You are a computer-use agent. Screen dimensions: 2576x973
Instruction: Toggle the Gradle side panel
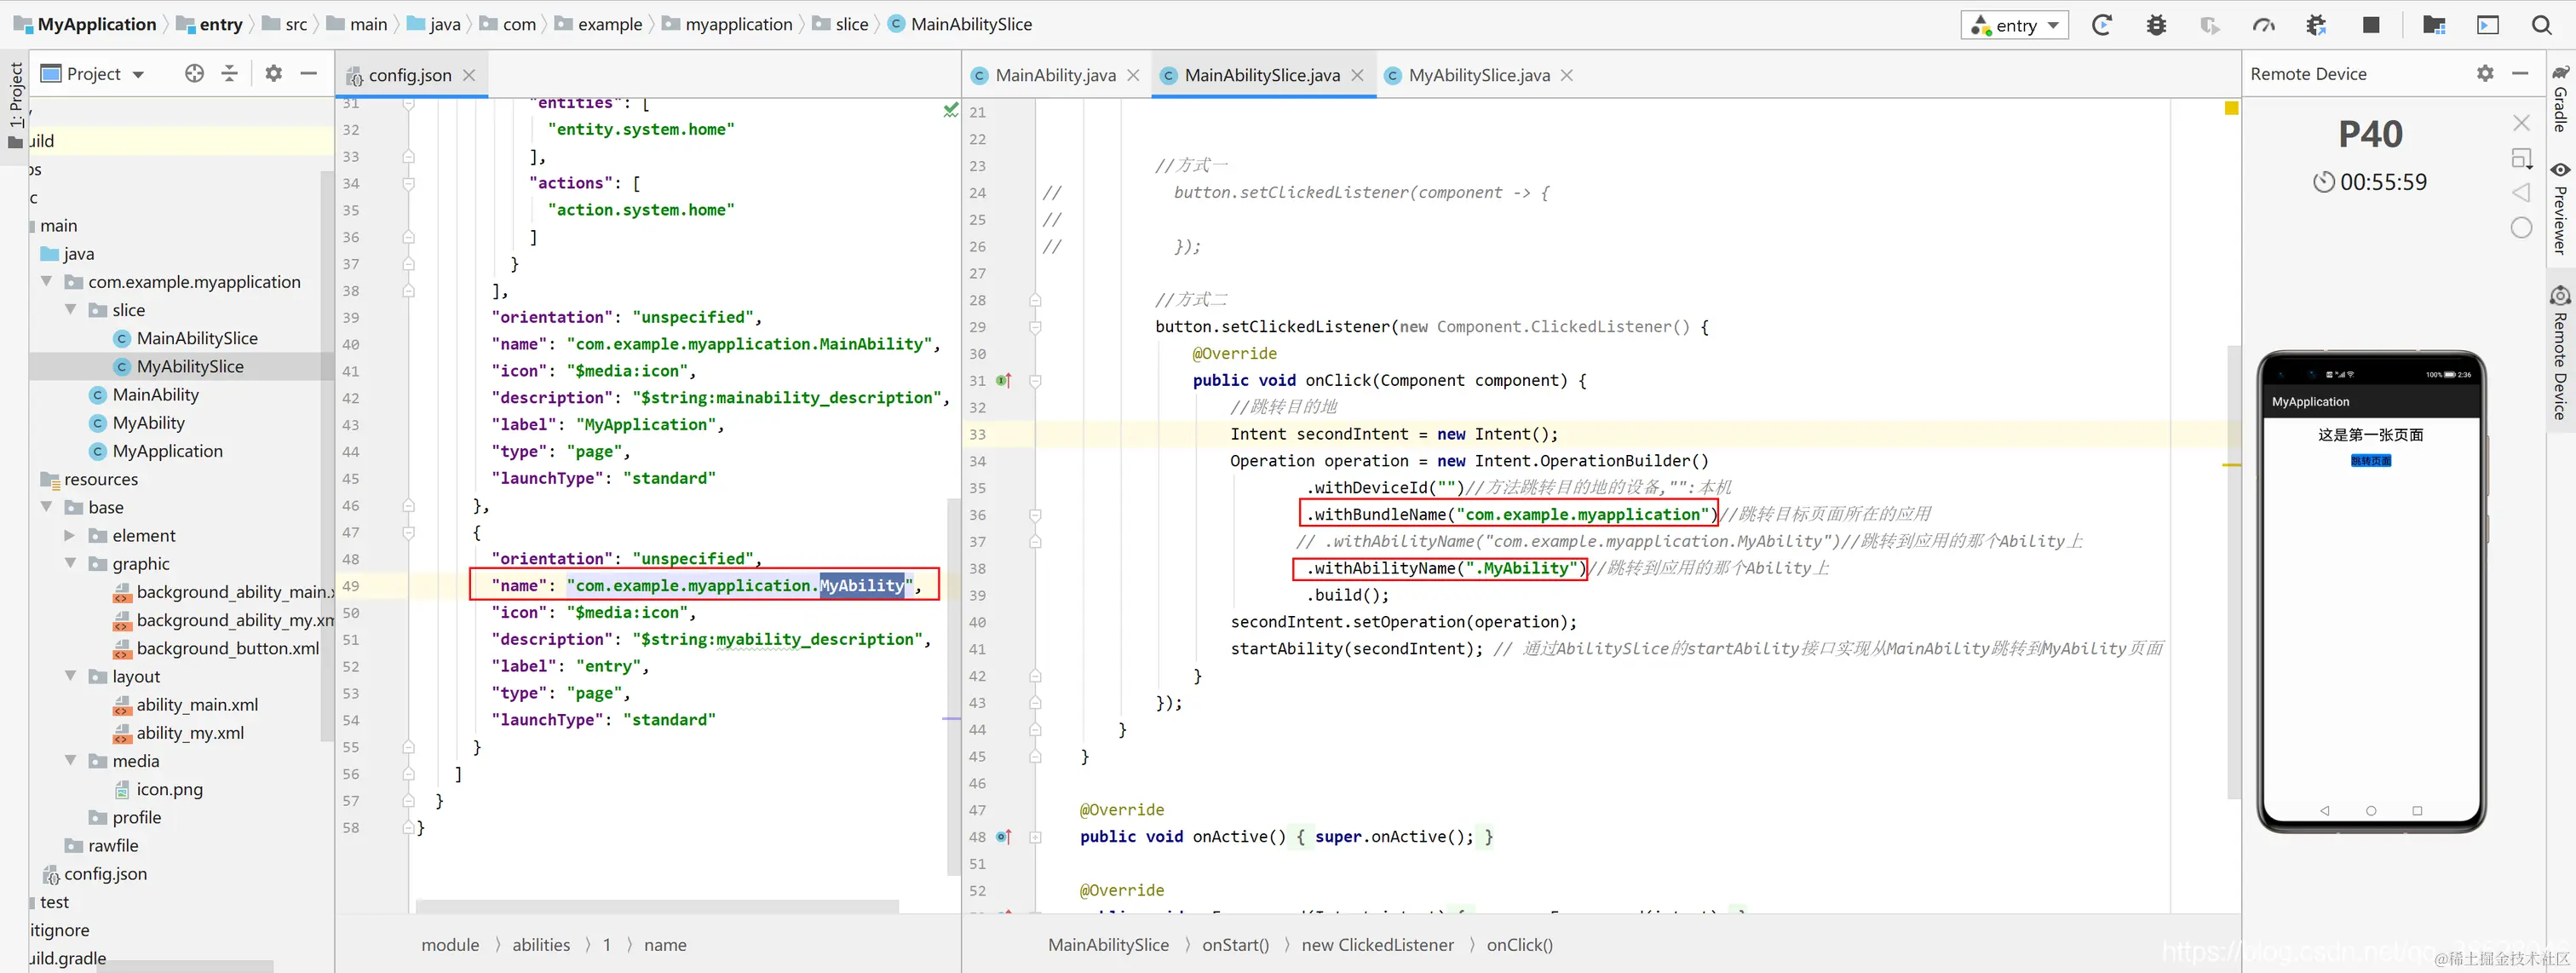(x=2560, y=100)
